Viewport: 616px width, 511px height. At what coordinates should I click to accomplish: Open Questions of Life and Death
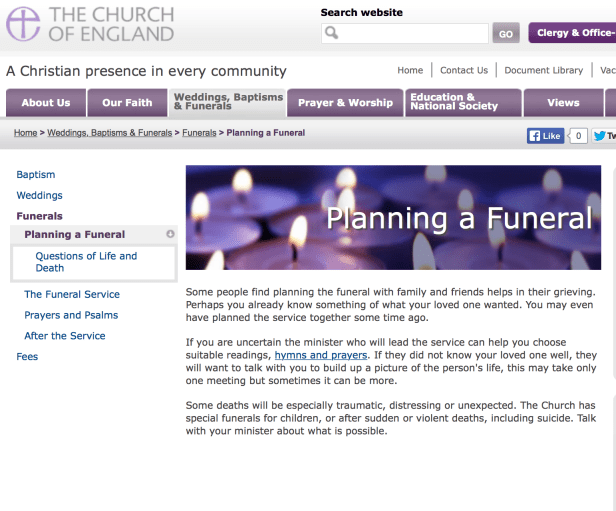click(86, 262)
